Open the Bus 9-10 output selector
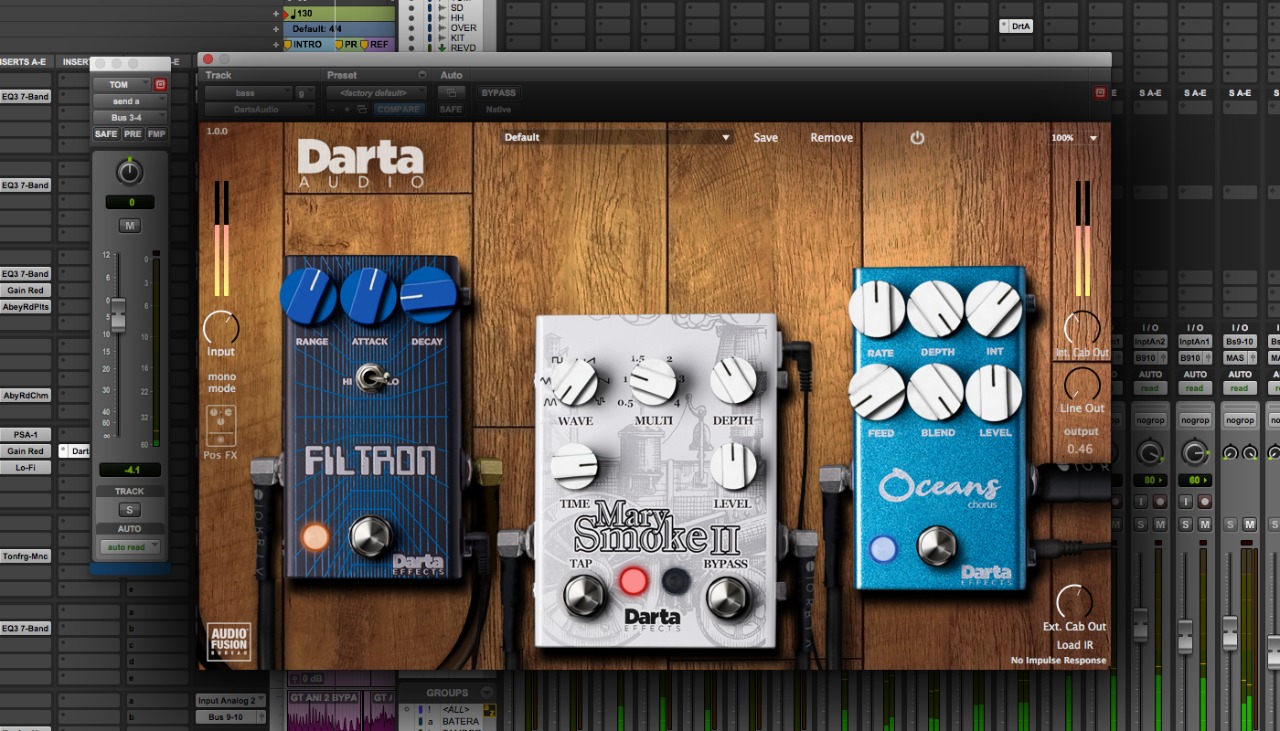Image resolution: width=1280 pixels, height=731 pixels. 231,717
